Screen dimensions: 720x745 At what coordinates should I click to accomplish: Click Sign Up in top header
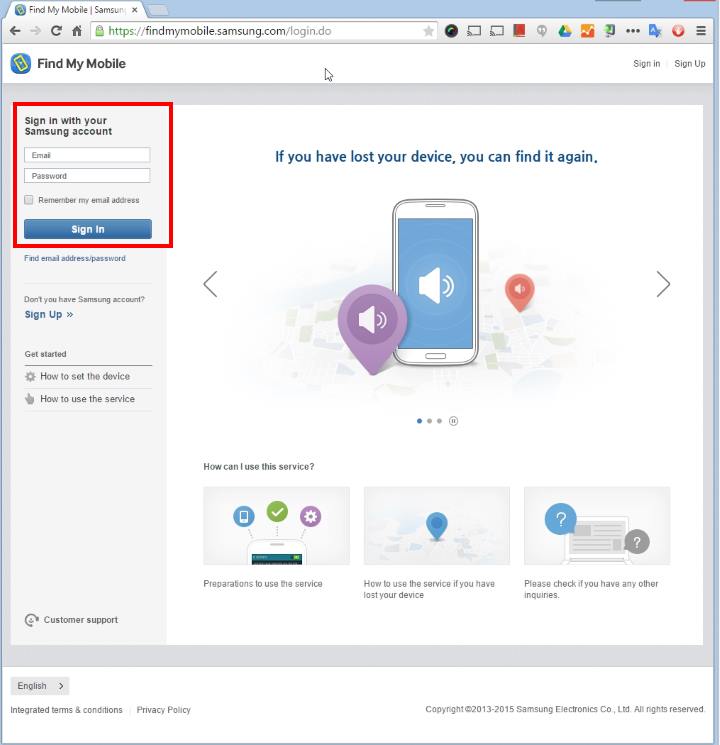(x=689, y=64)
